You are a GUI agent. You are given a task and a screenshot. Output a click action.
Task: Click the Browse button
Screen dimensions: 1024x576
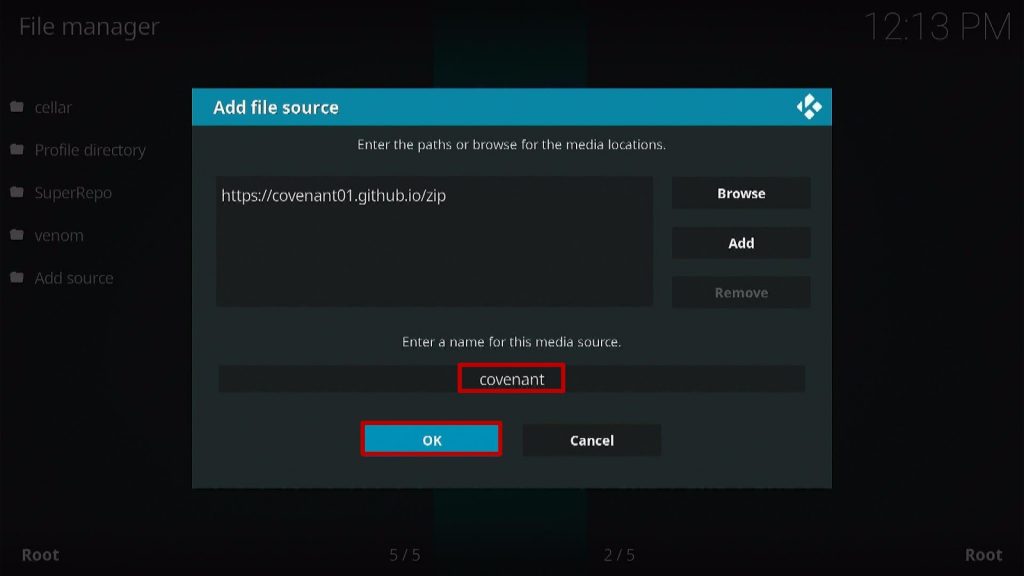[741, 193]
